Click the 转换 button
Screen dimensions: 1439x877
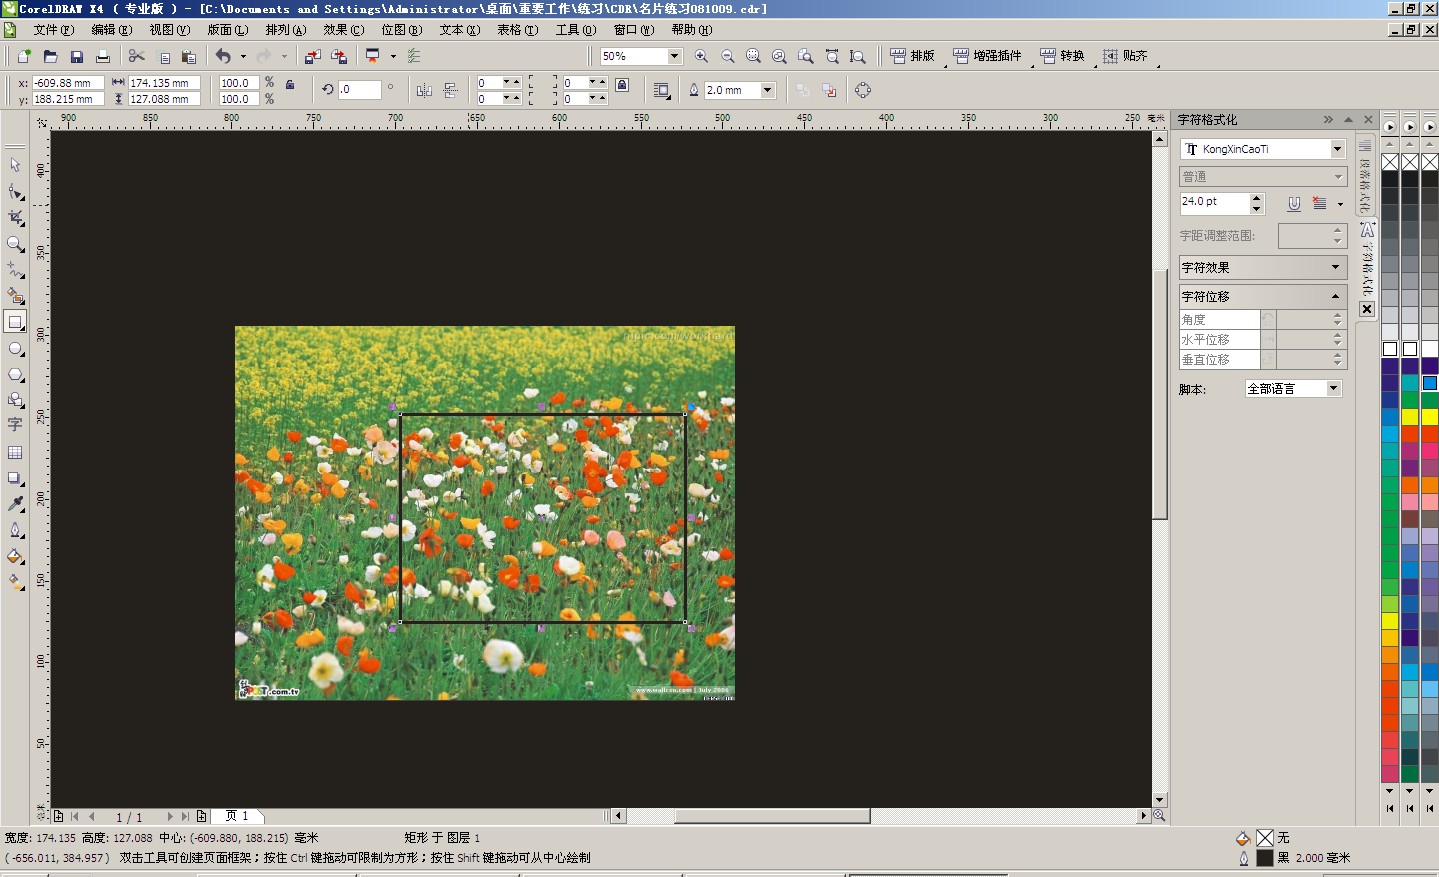tap(1062, 56)
